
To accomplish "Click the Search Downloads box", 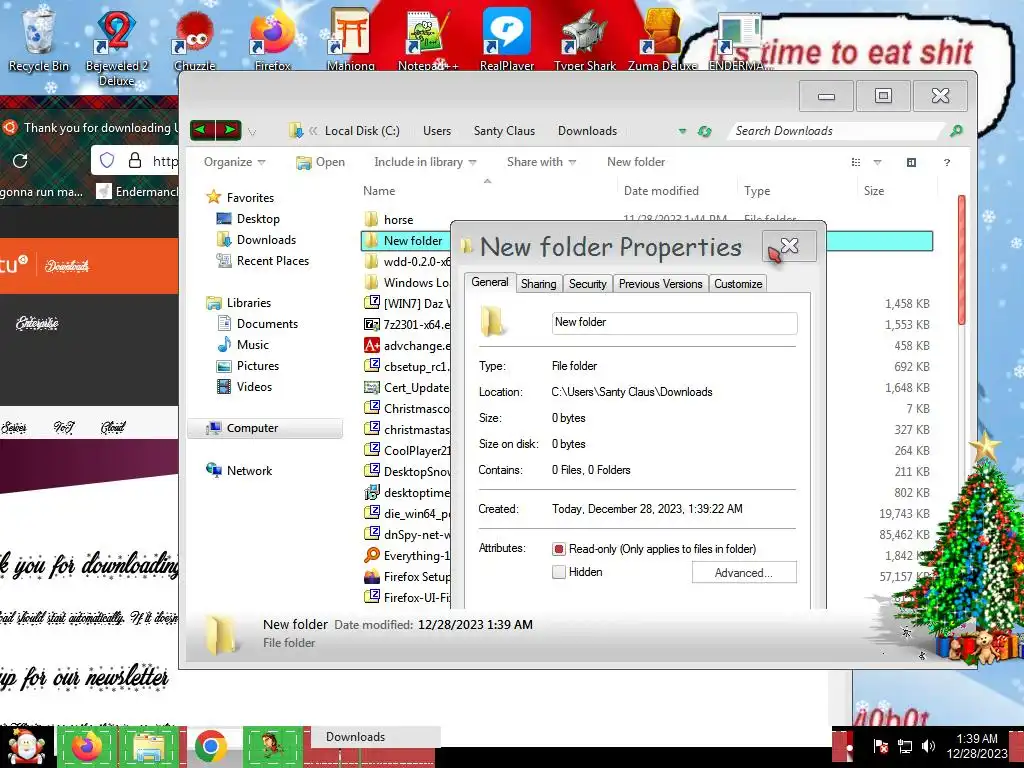I will 837,131.
